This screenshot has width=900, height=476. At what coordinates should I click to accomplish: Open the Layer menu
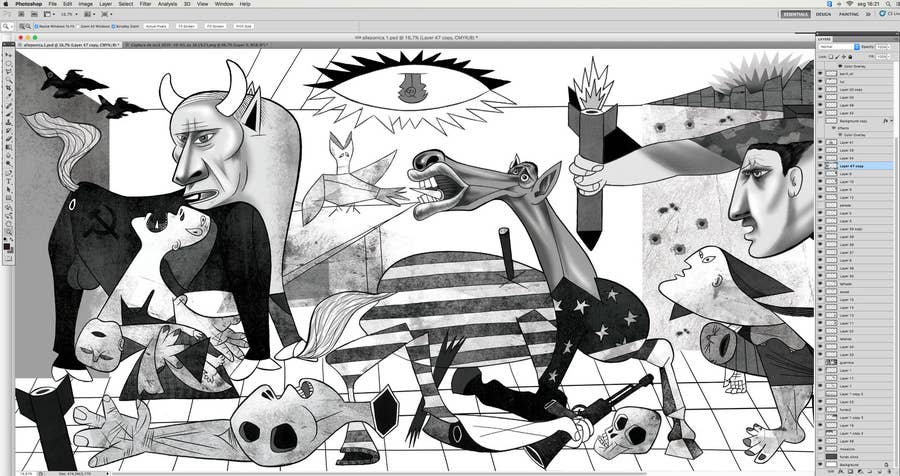click(106, 4)
